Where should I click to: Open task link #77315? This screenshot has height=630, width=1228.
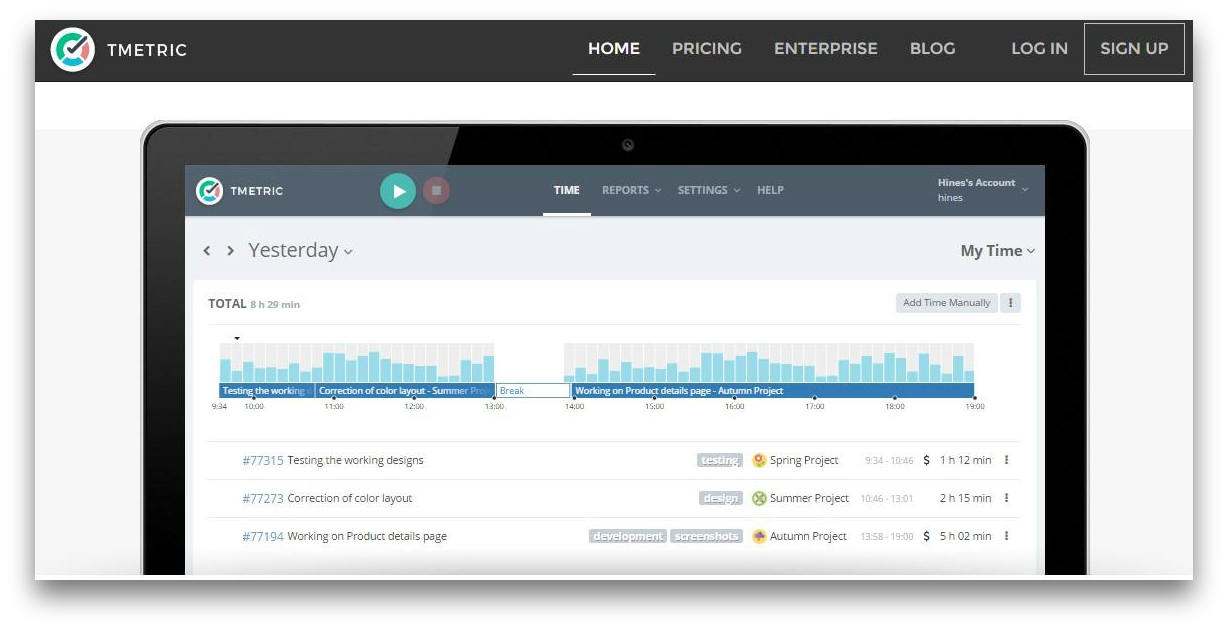262,460
